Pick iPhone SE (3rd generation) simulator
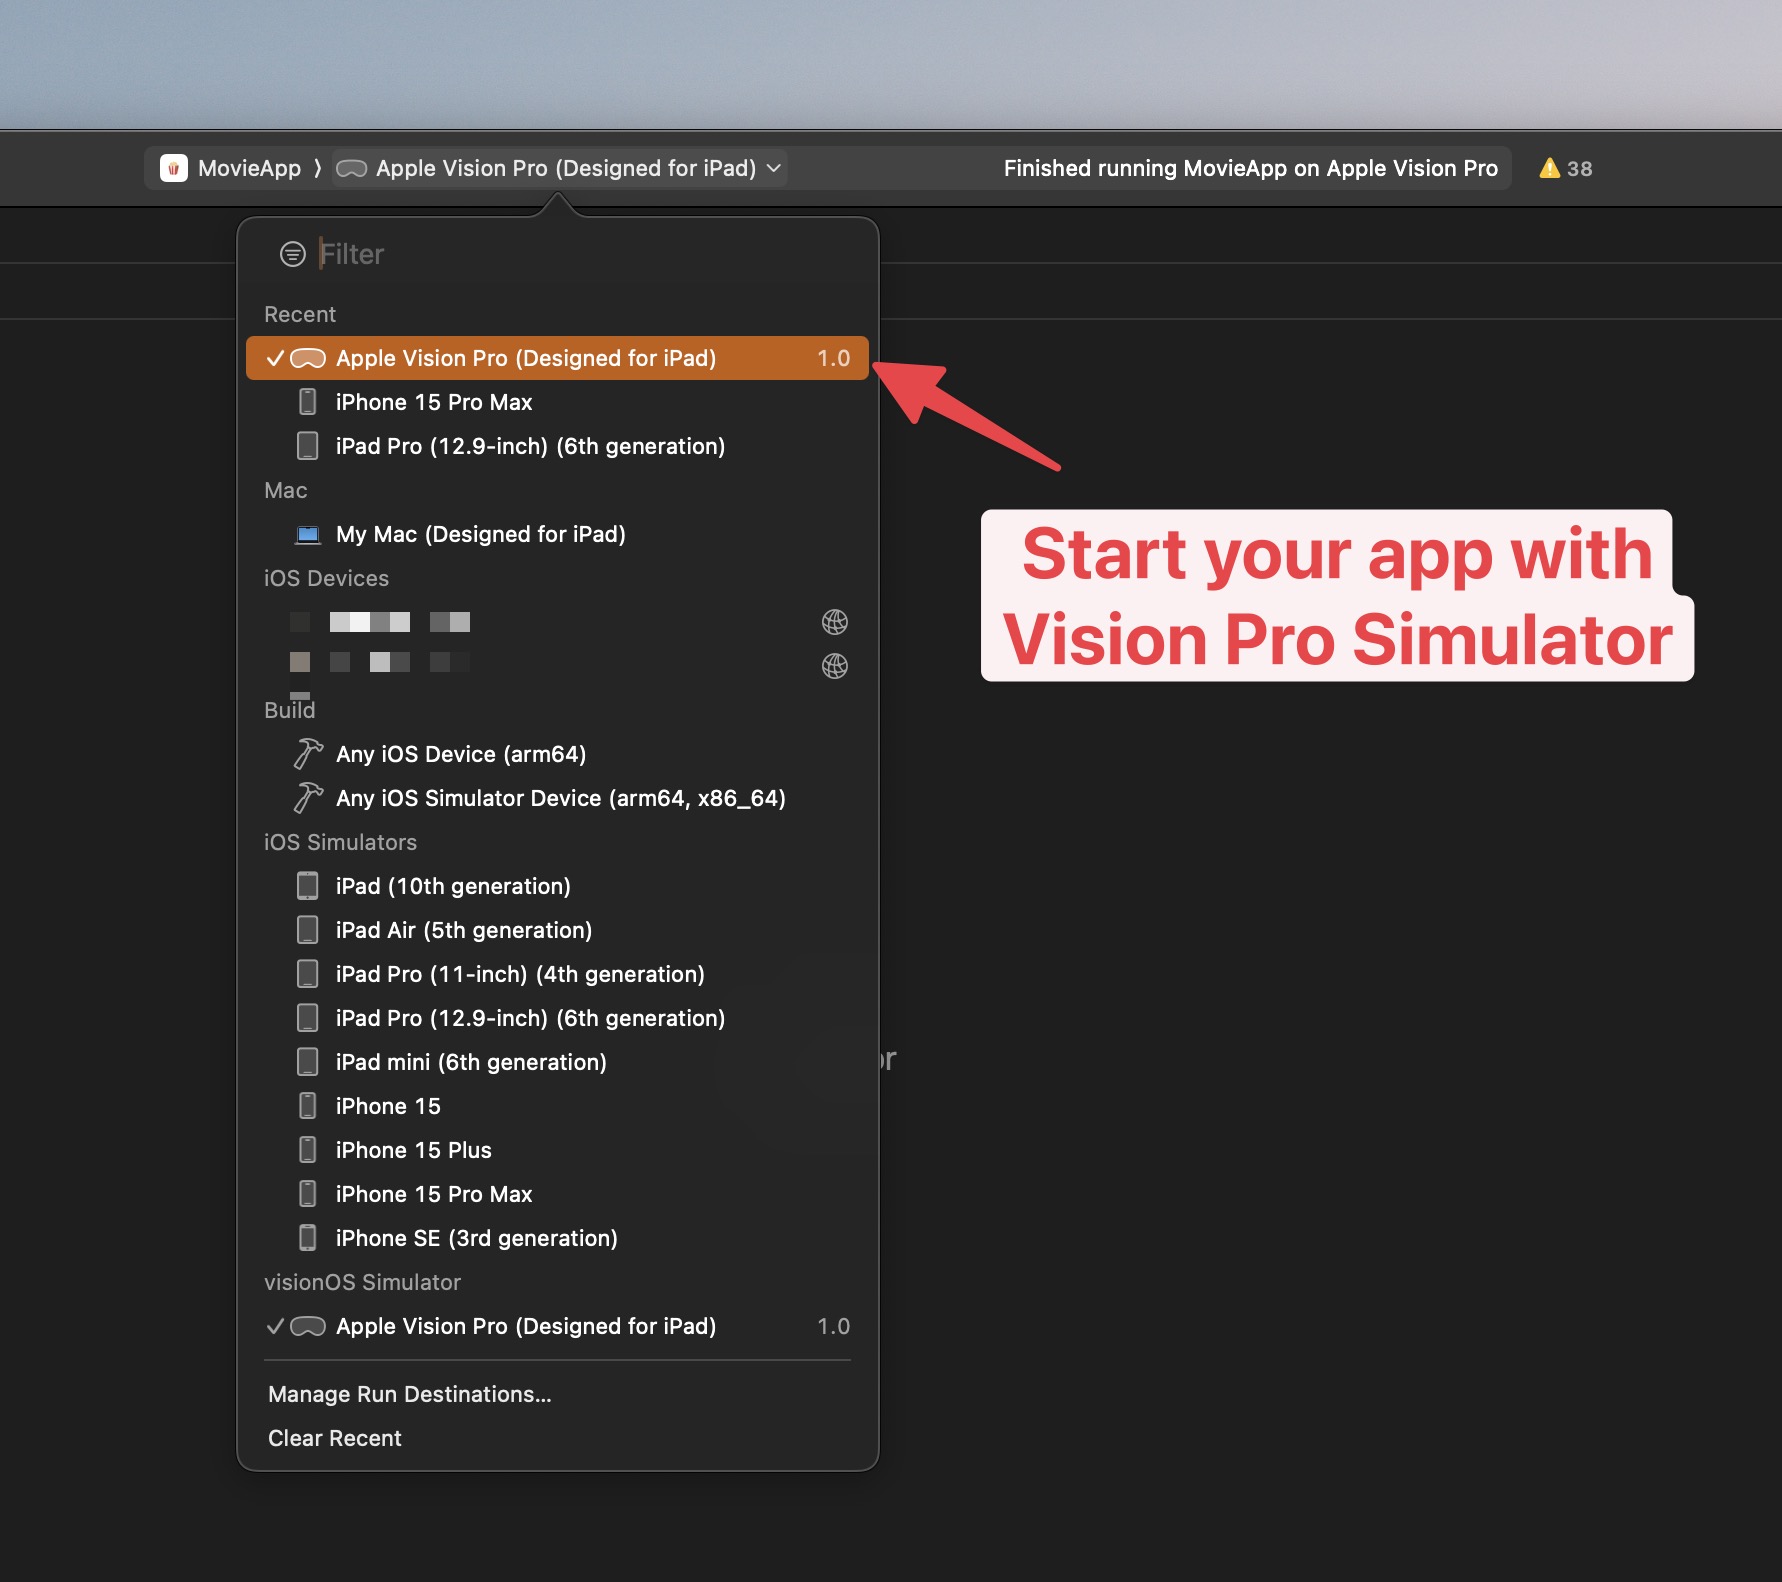 point(557,1238)
